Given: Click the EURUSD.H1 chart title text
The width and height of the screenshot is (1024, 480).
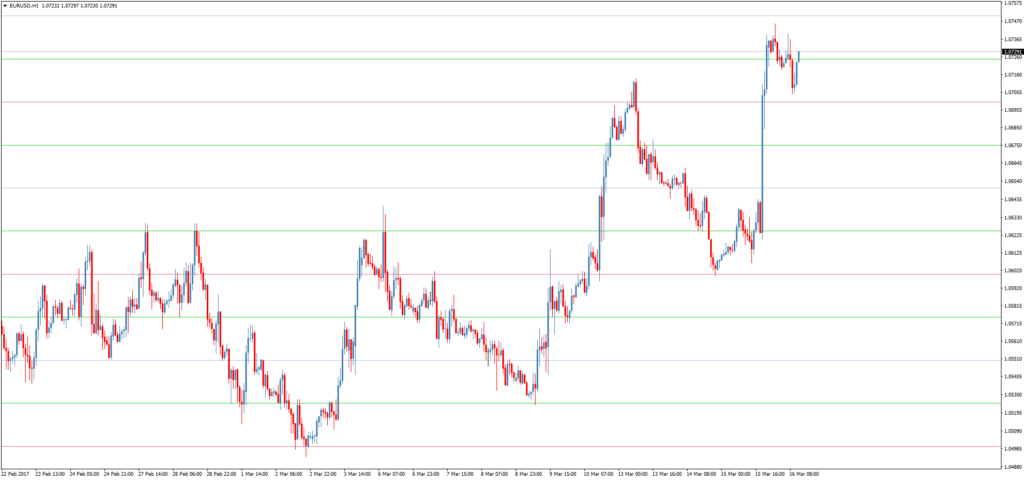Looking at the screenshot, I should pos(24,5).
